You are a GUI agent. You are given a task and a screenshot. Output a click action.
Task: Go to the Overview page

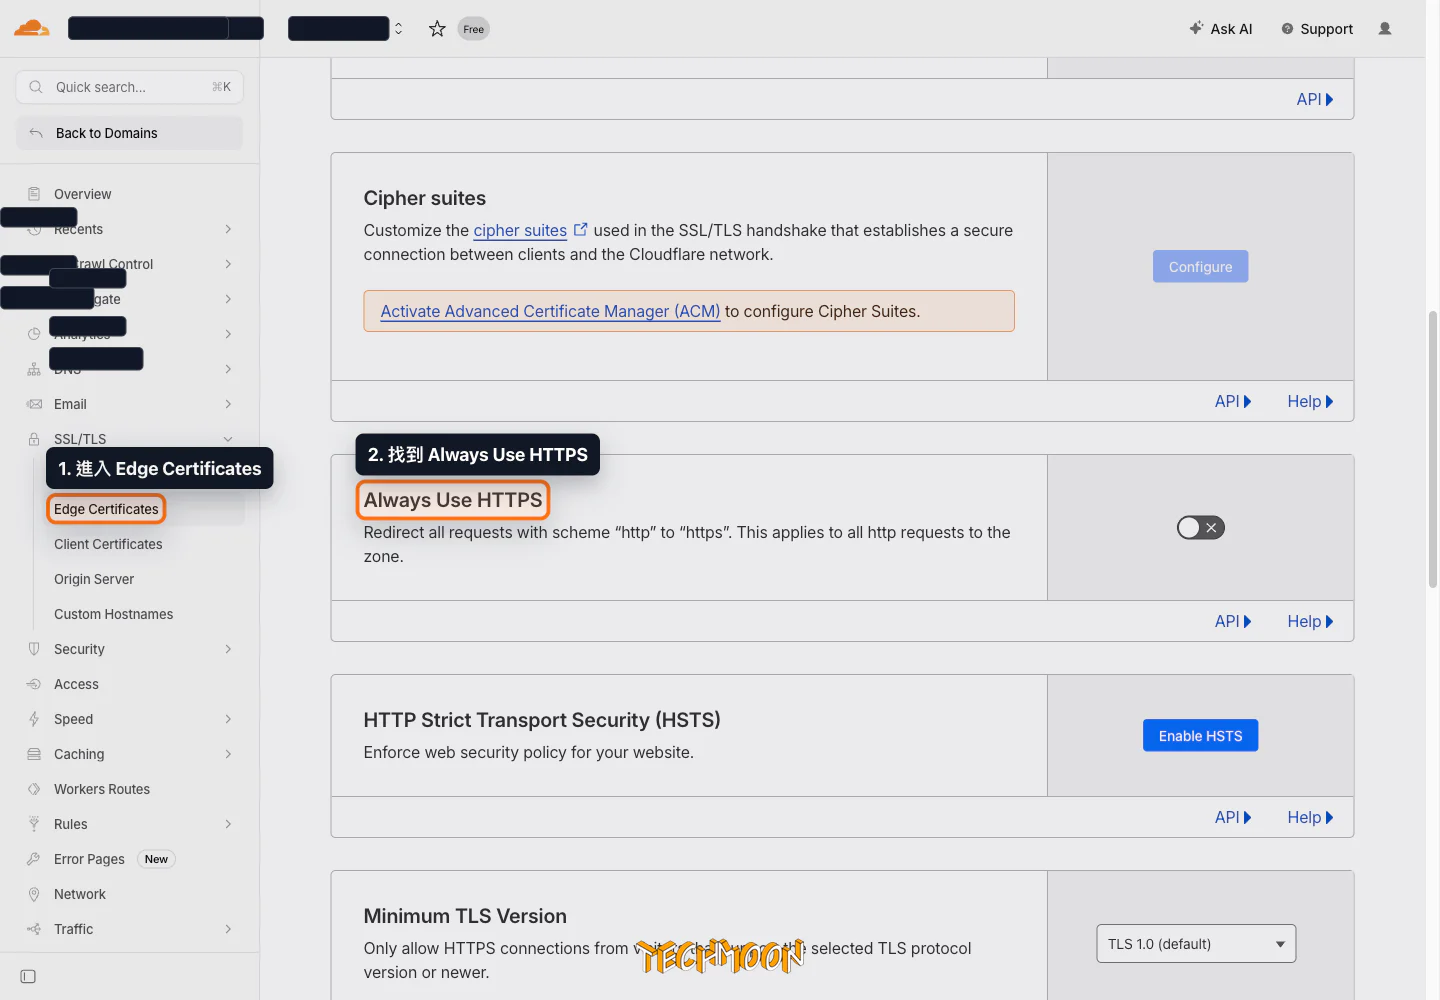tap(82, 194)
